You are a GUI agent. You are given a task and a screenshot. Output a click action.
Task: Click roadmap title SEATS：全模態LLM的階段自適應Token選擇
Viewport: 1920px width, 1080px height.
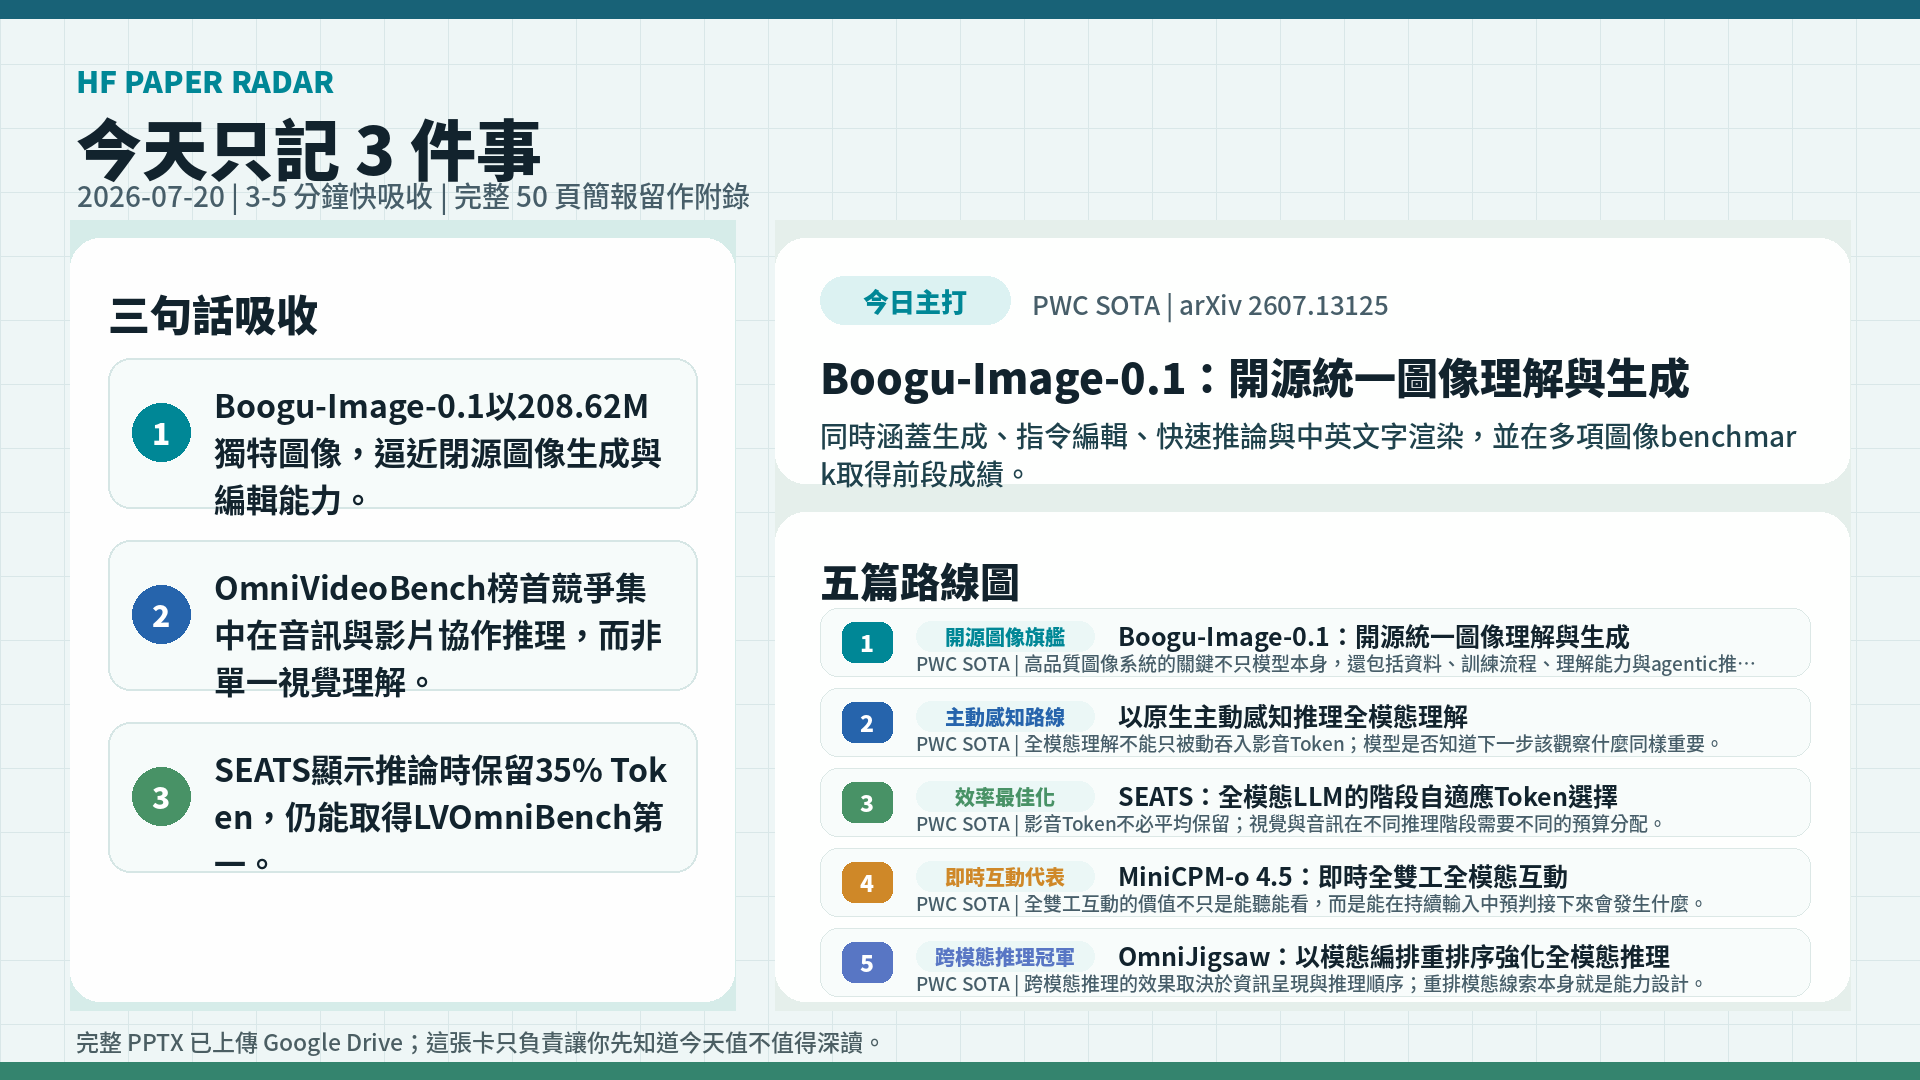[1368, 796]
